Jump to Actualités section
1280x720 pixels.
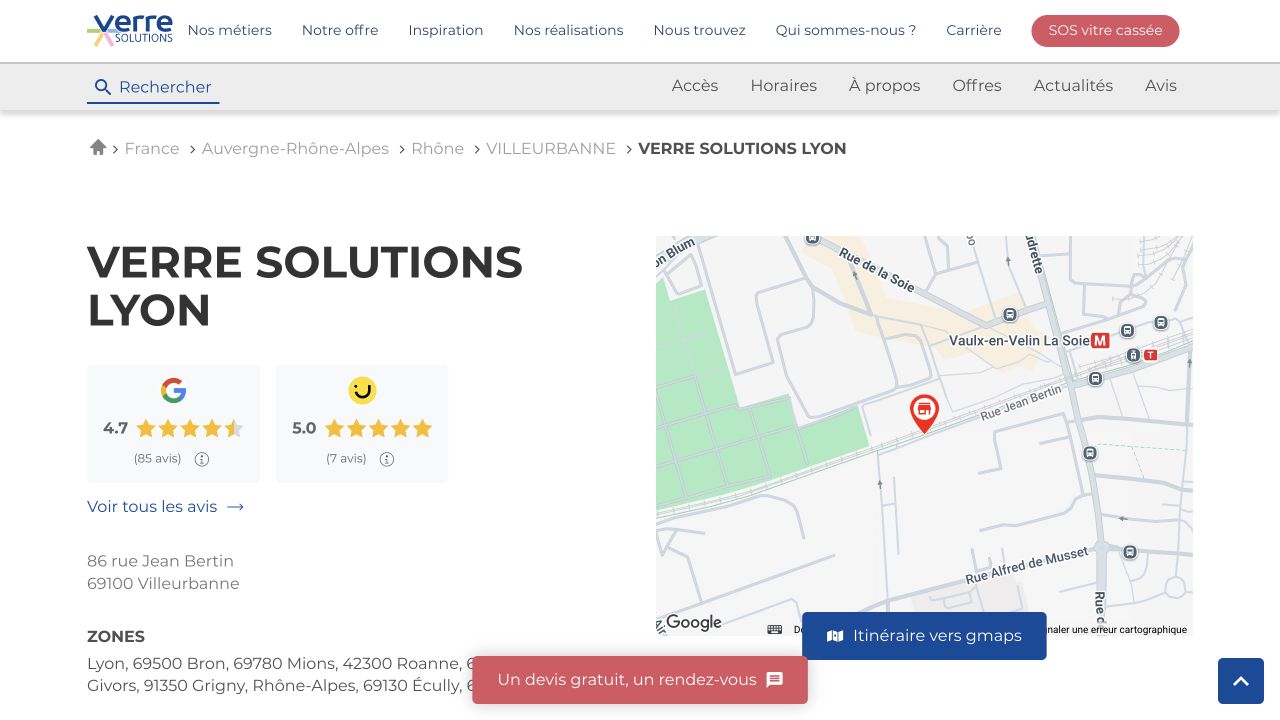point(1073,86)
